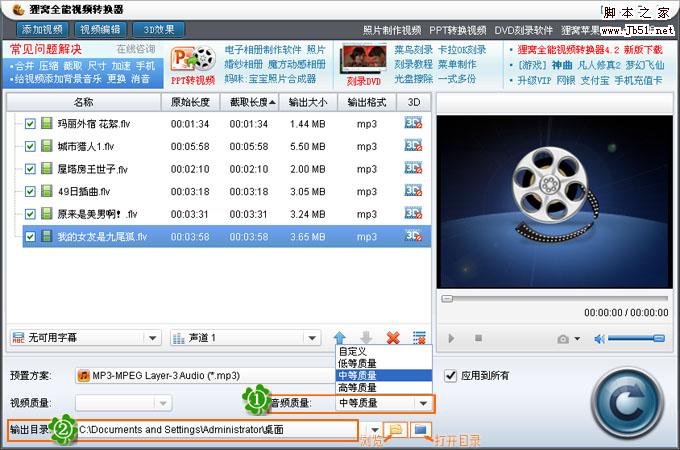Uncheck 49日插曲.flv checkbox
The image size is (680, 450).
30,191
